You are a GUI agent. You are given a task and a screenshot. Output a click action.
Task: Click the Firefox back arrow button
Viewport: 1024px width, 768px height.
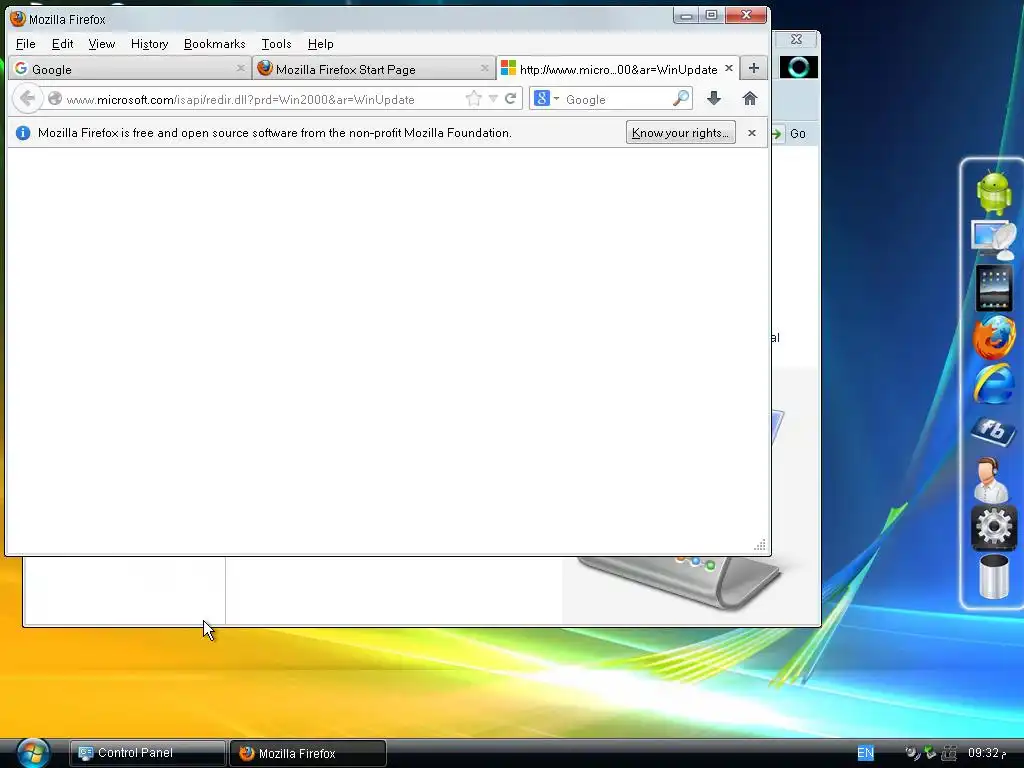27,99
